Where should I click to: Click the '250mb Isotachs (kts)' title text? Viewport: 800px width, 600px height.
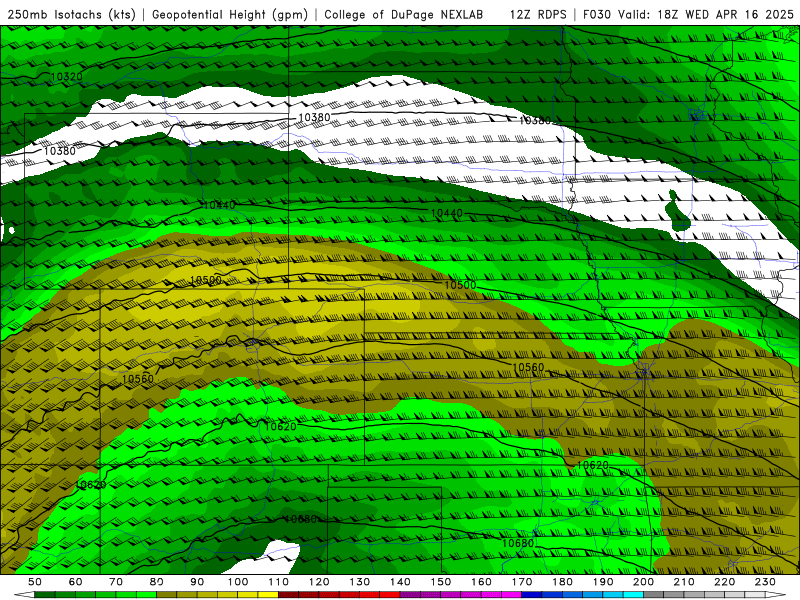pos(71,15)
